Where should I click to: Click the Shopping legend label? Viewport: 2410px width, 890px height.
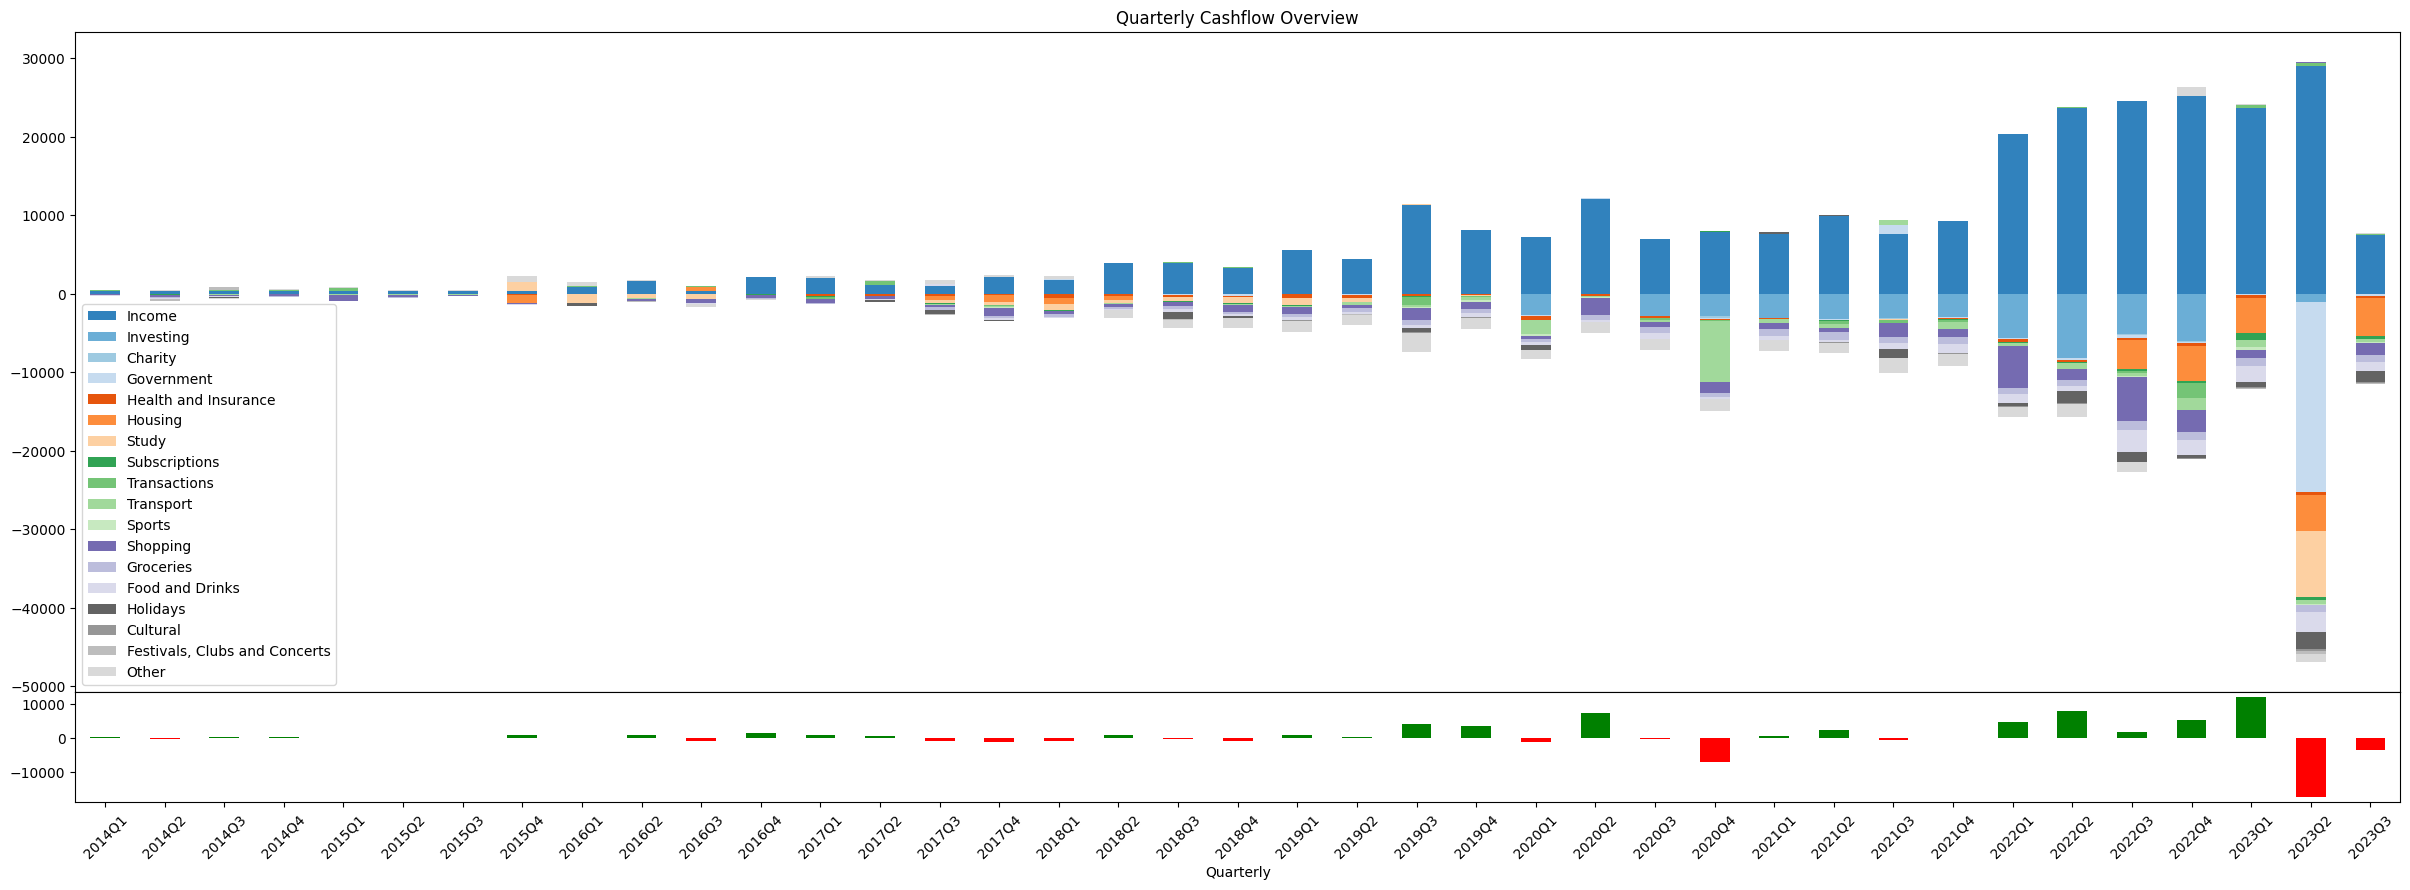159,546
